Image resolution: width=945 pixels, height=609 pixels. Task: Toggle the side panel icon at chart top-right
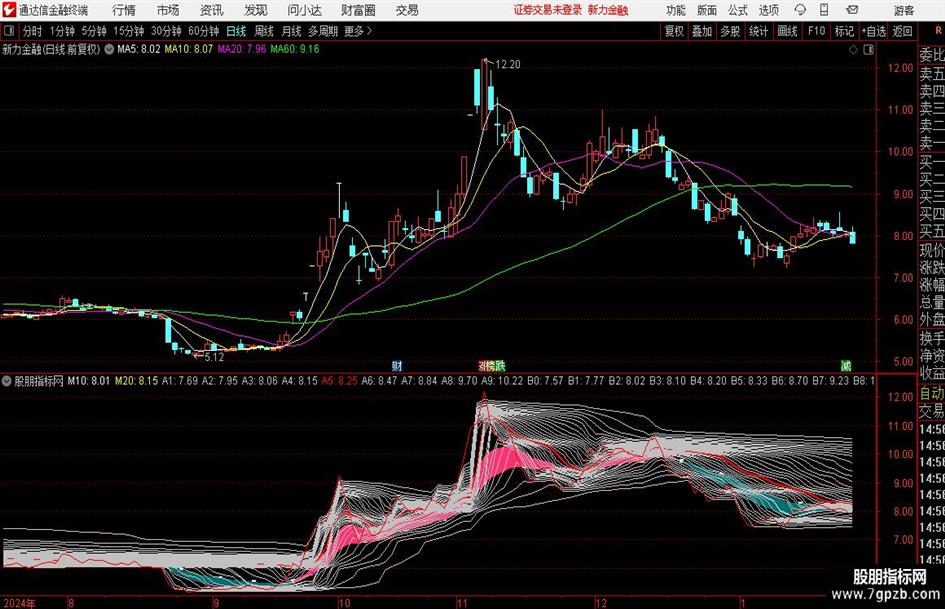868,50
